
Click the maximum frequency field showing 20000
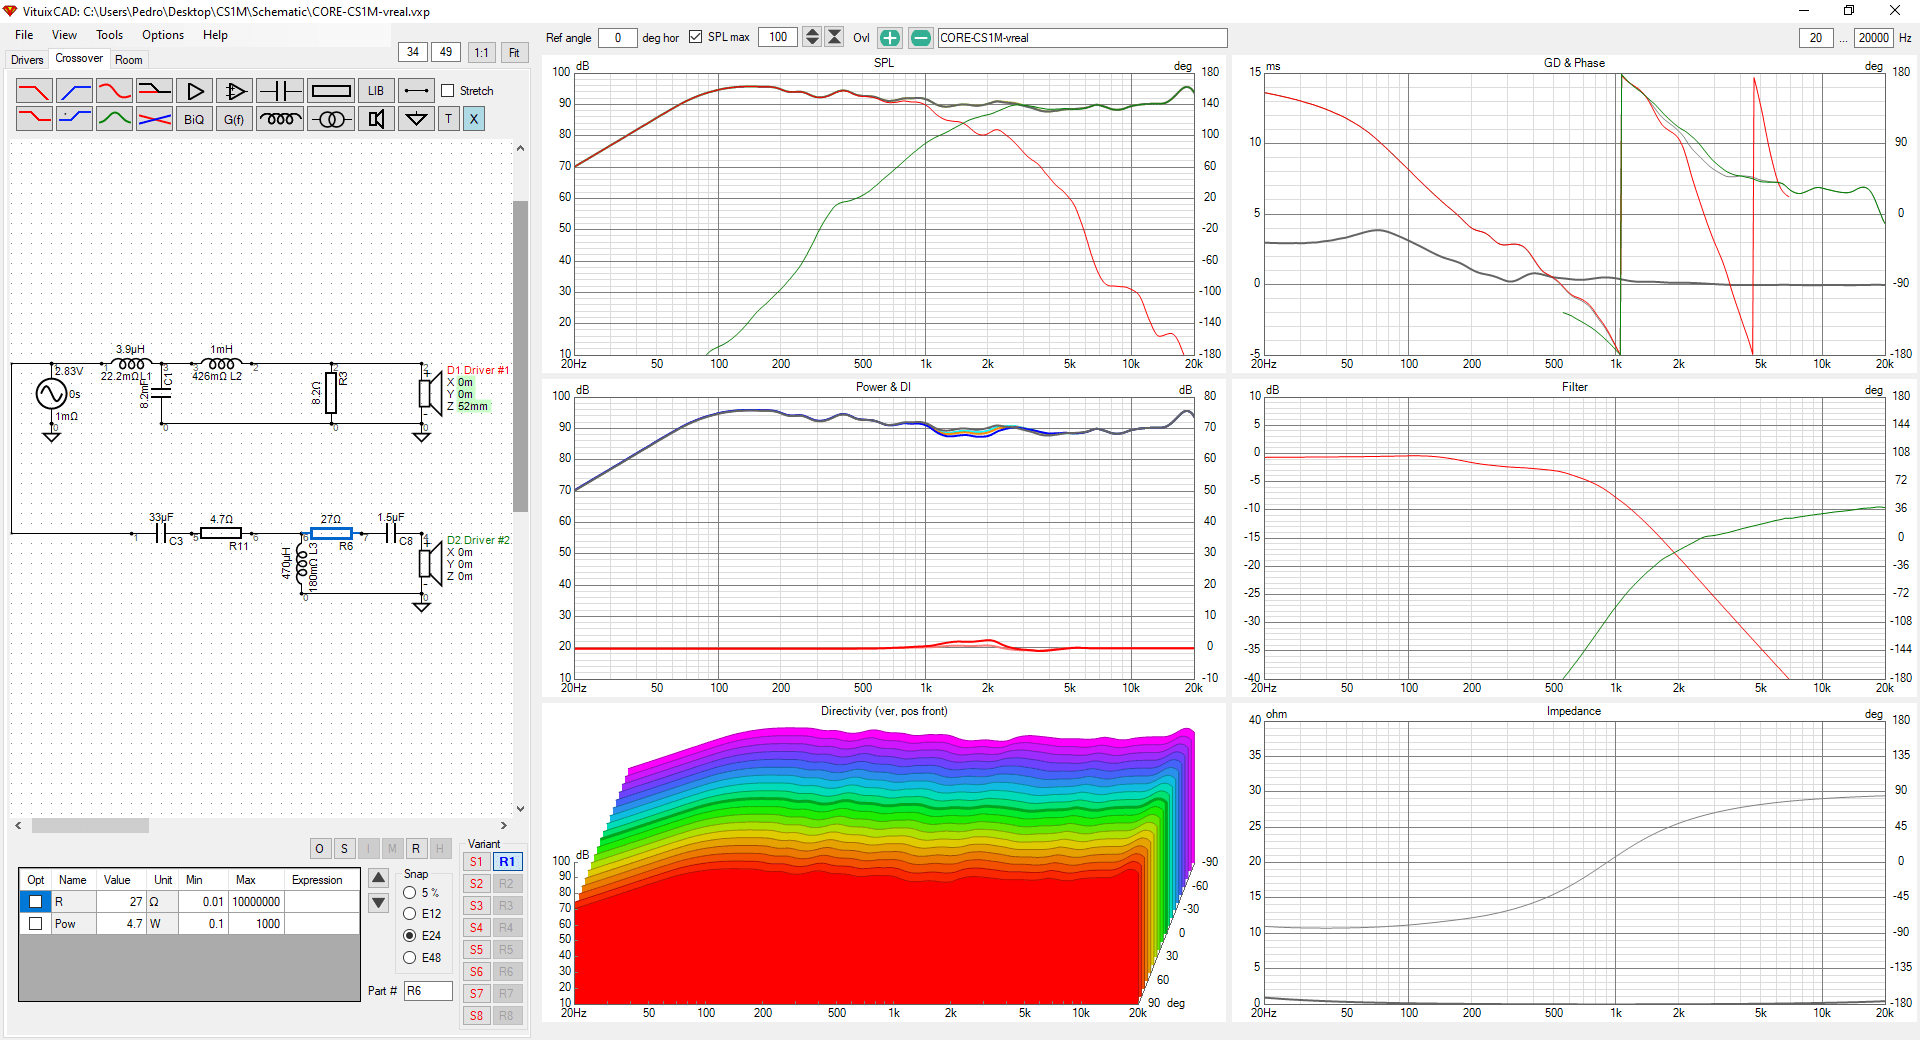pos(1874,38)
